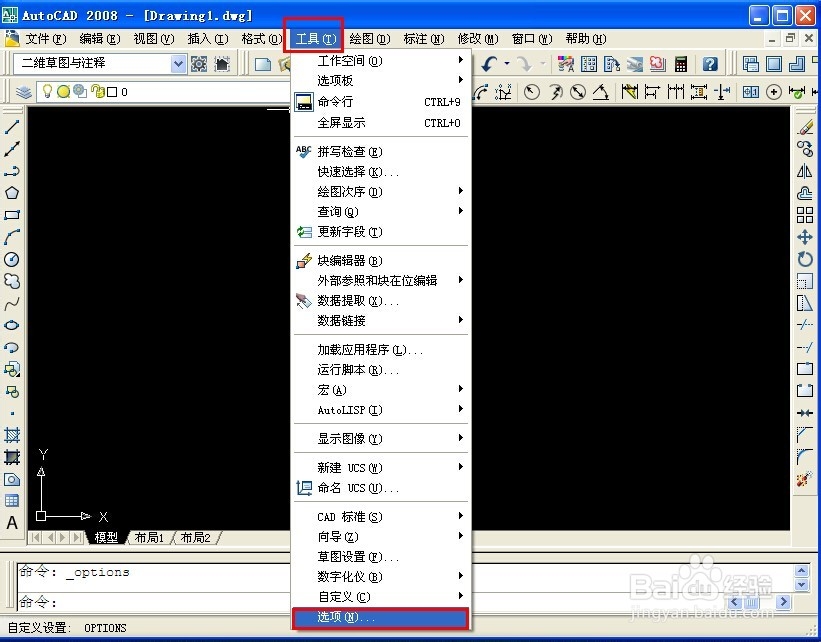The image size is (821, 642).
Task: Click the New drawing file icon
Action: click(x=263, y=64)
